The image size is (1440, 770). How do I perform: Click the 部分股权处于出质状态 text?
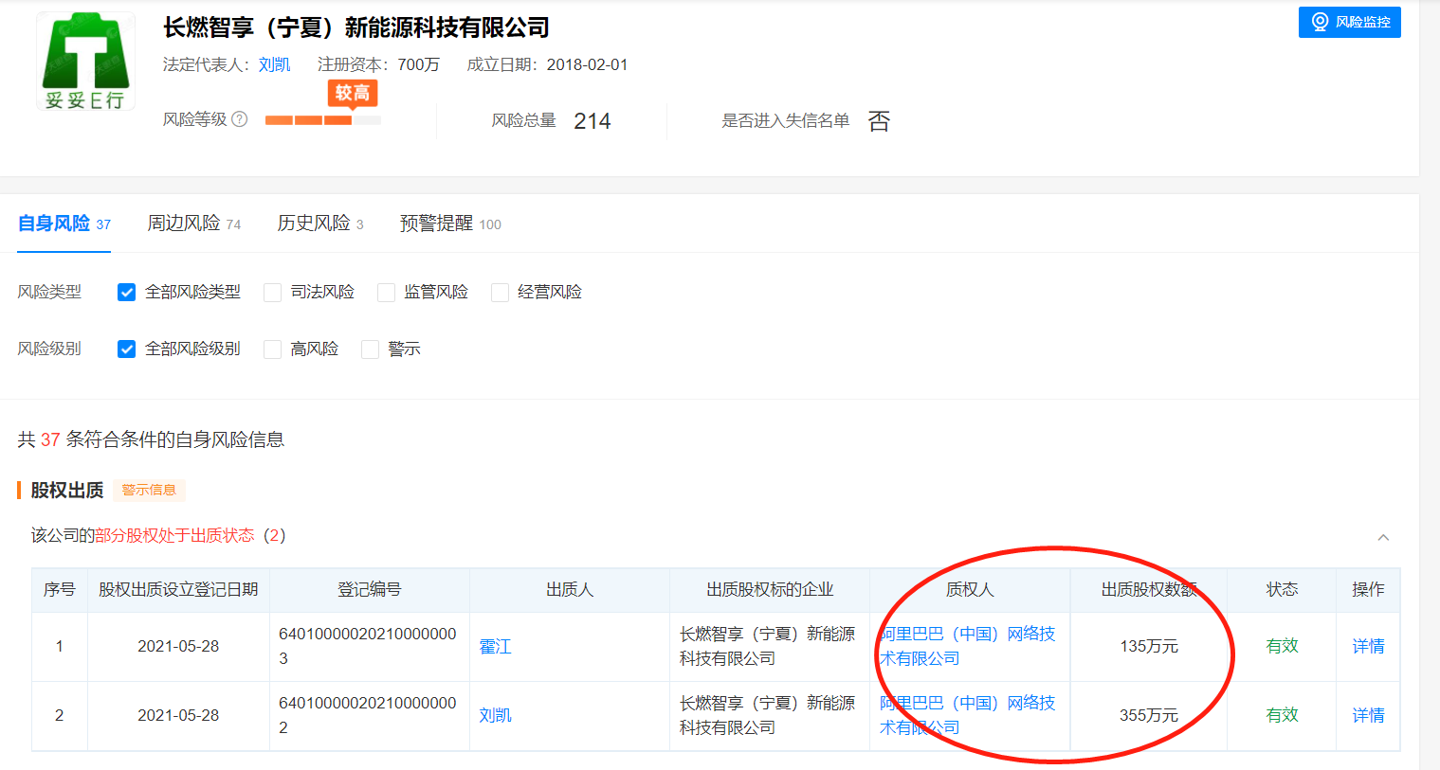[x=175, y=536]
